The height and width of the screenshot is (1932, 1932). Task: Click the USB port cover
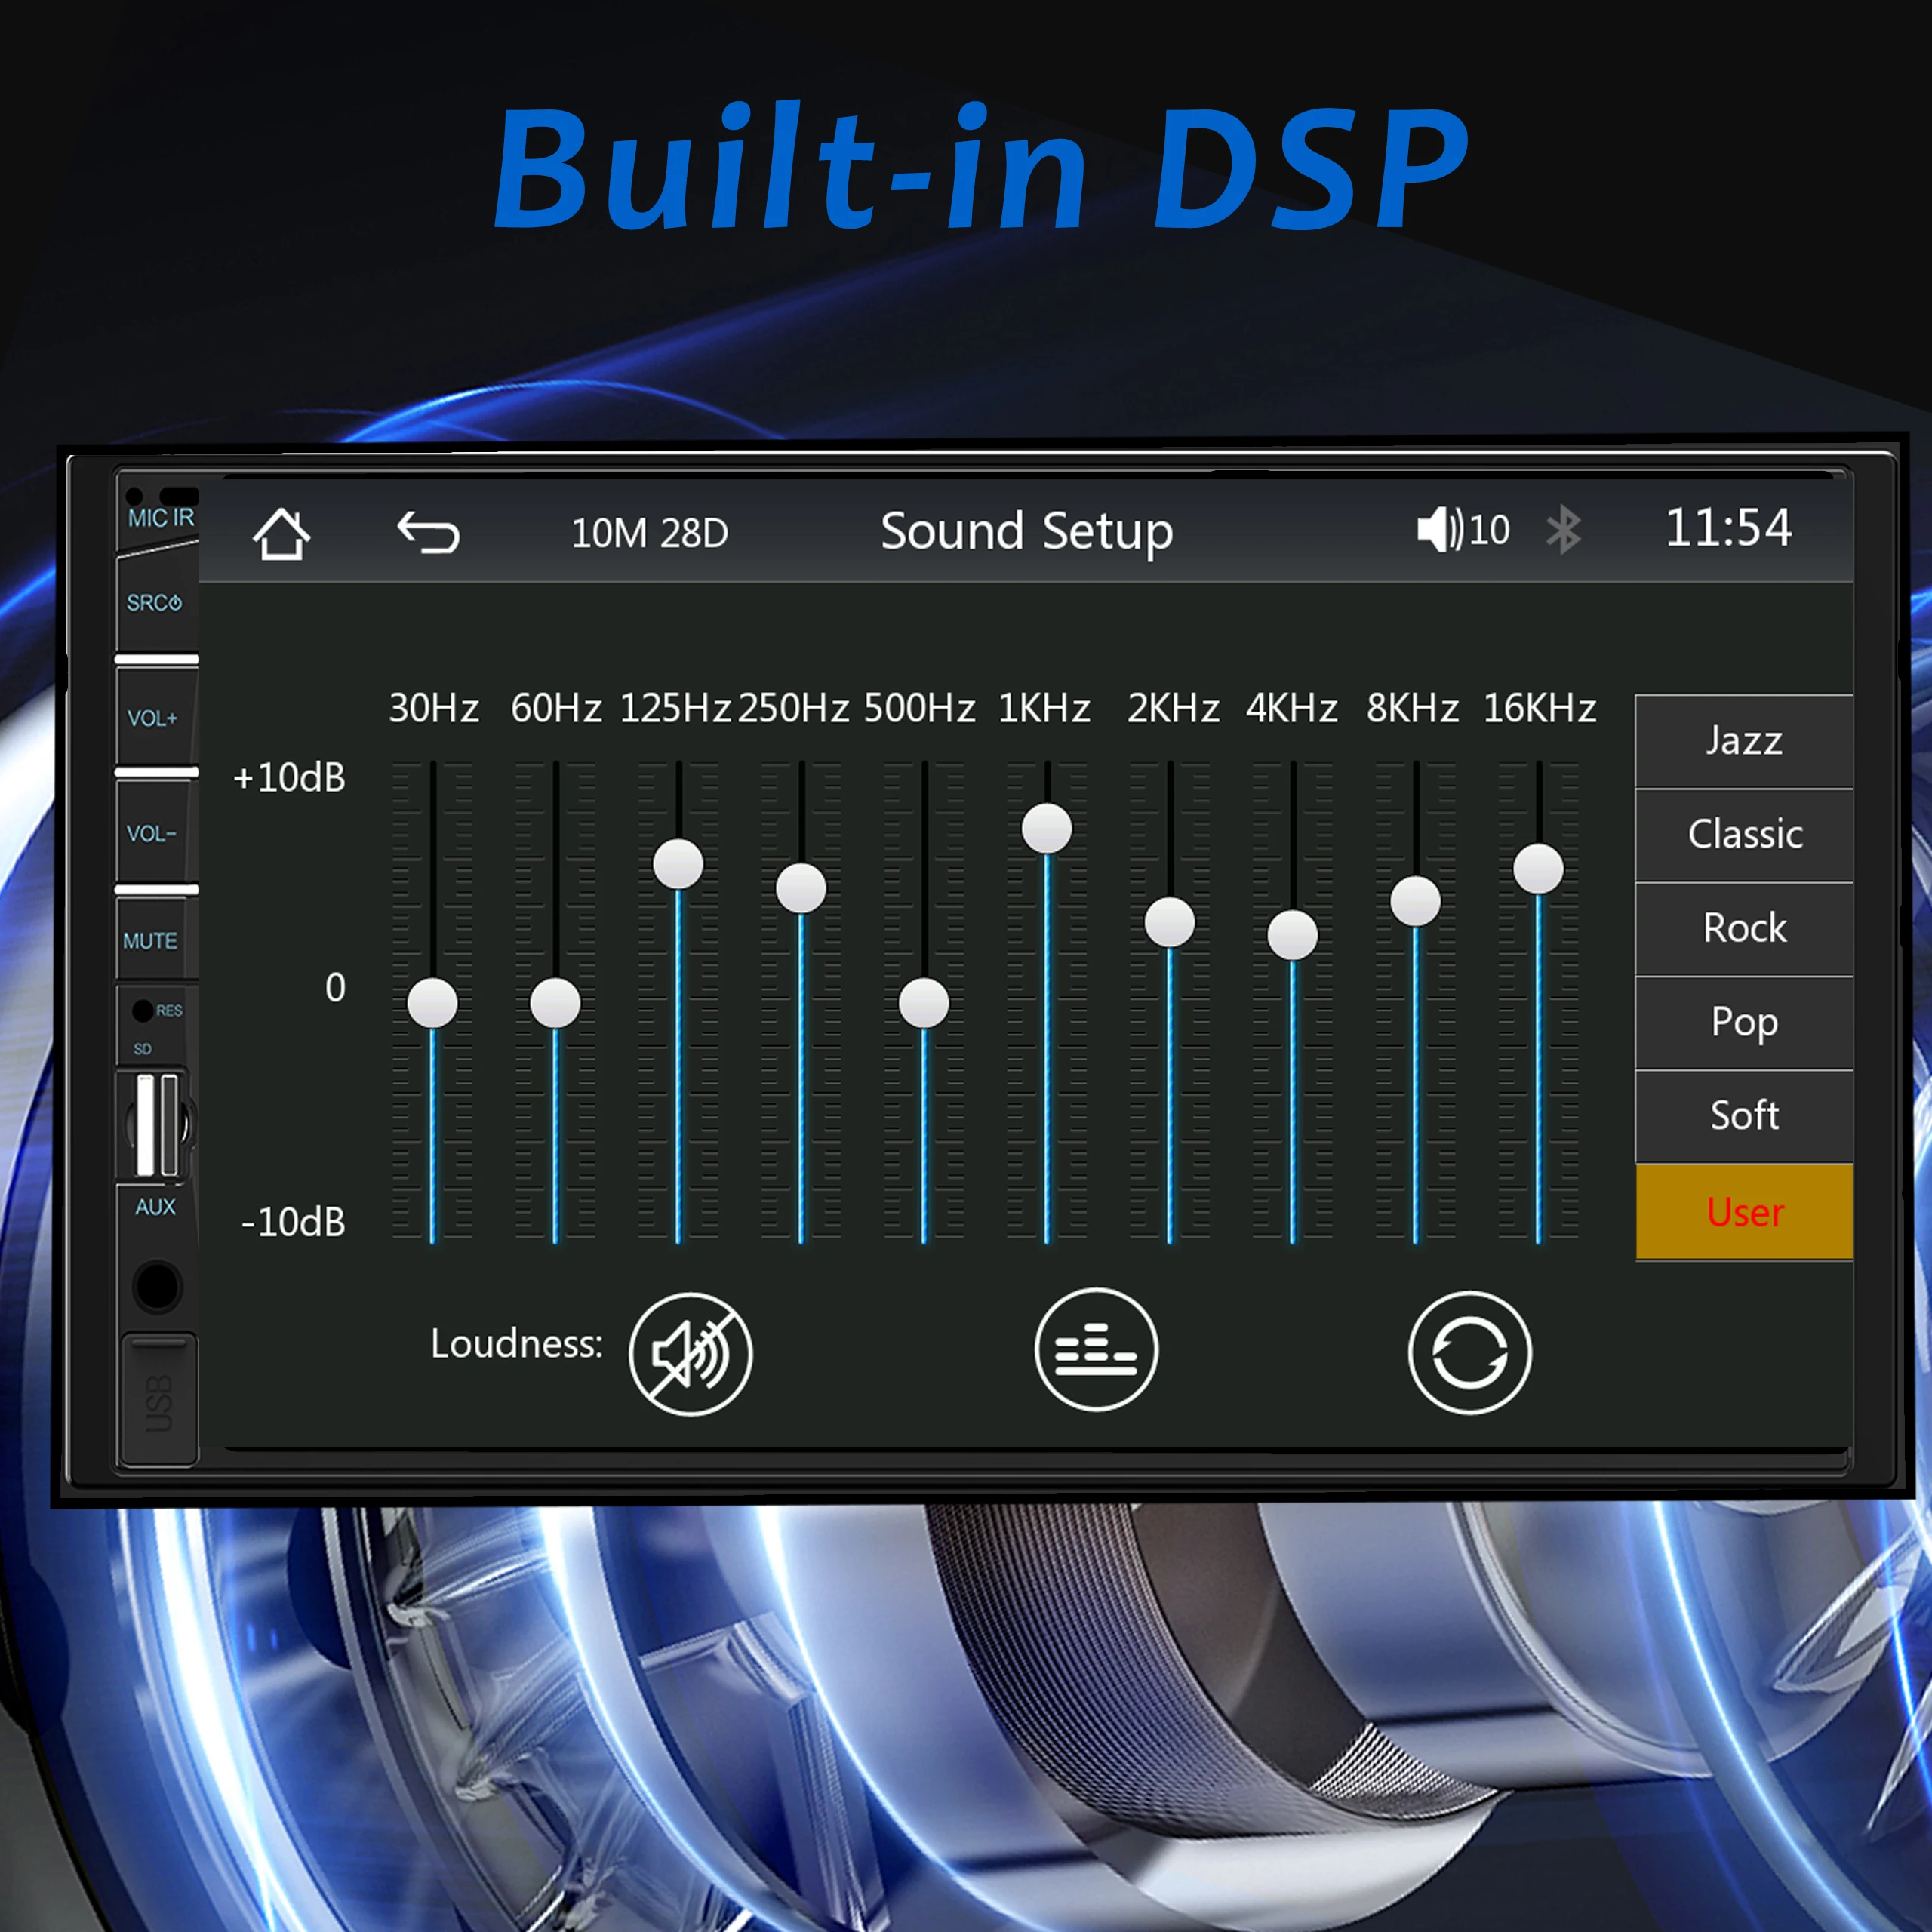158,1399
